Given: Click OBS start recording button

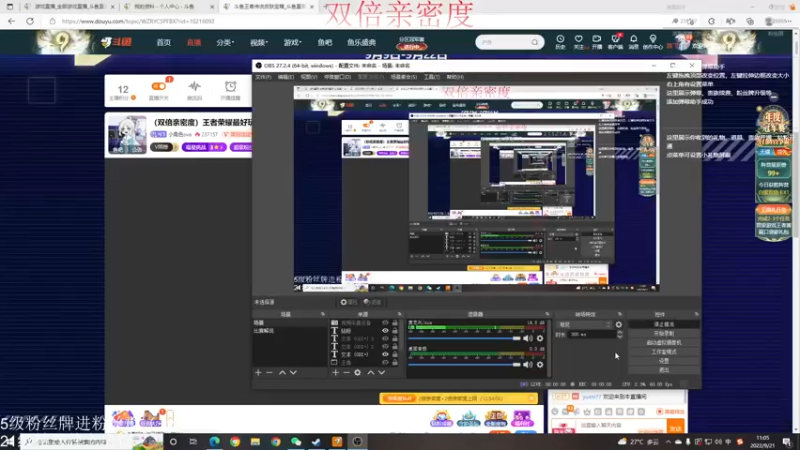Looking at the screenshot, I should tap(664, 334).
